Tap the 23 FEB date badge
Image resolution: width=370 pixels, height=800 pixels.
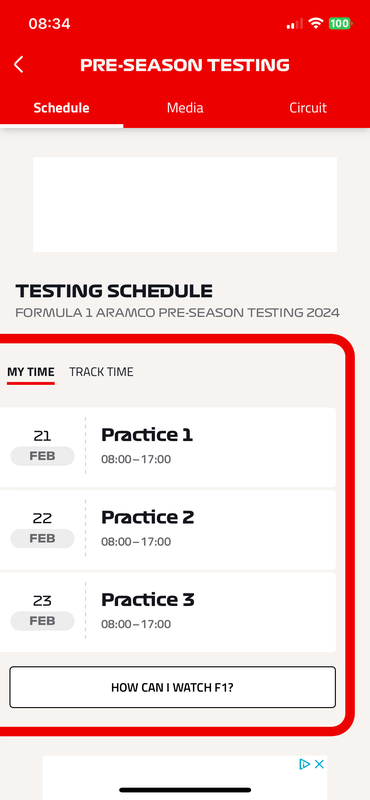42,612
